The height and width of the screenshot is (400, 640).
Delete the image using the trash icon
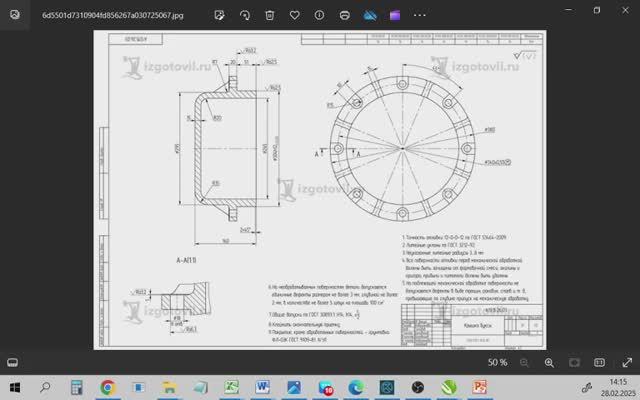pyautogui.click(x=270, y=15)
